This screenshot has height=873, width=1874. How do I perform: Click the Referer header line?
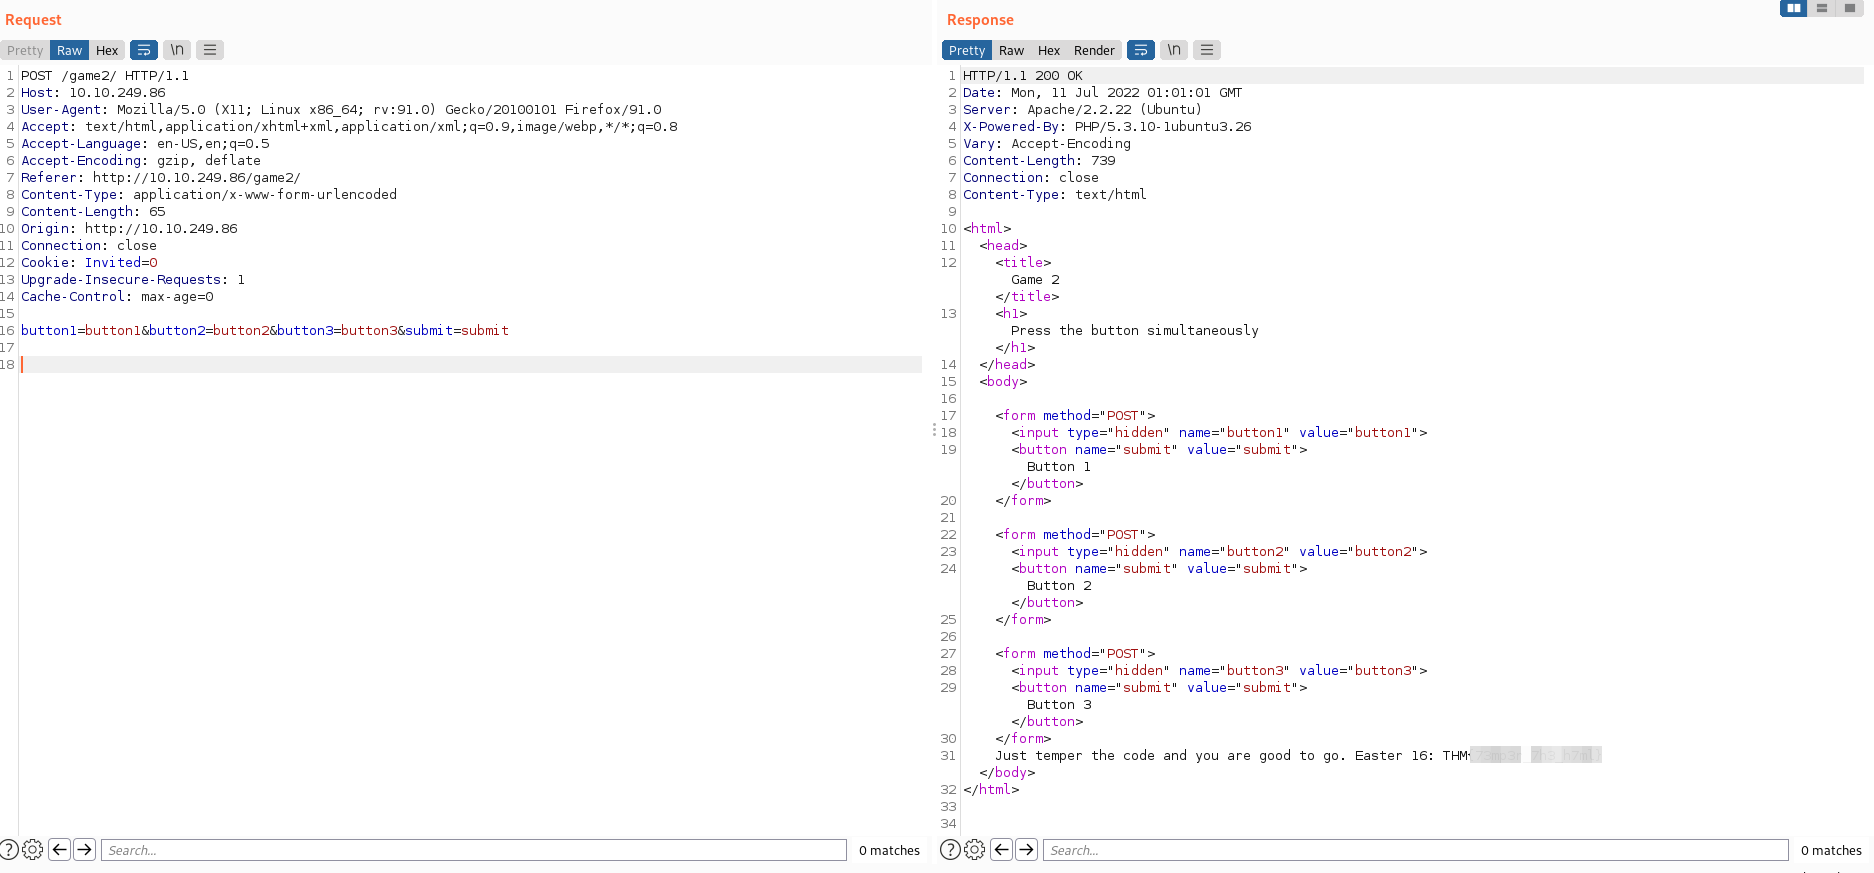(160, 178)
